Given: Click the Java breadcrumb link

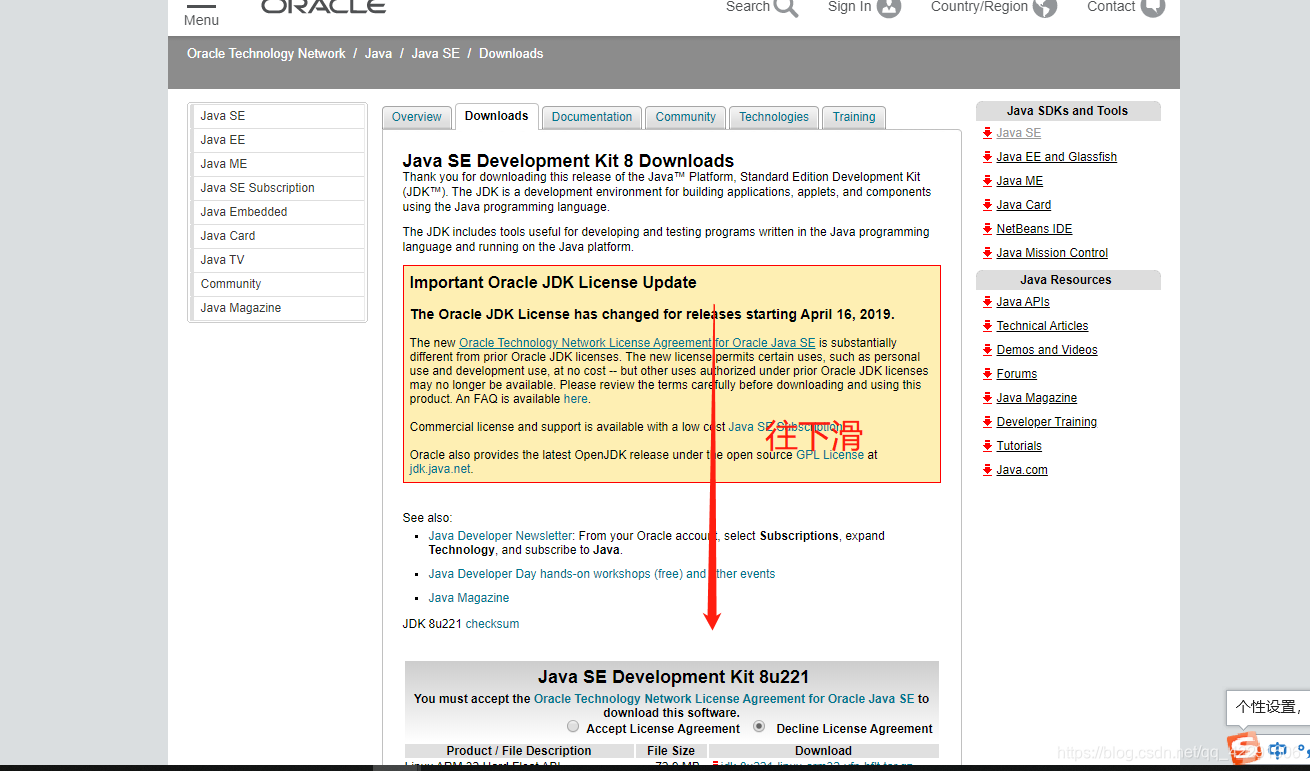Looking at the screenshot, I should tap(378, 54).
